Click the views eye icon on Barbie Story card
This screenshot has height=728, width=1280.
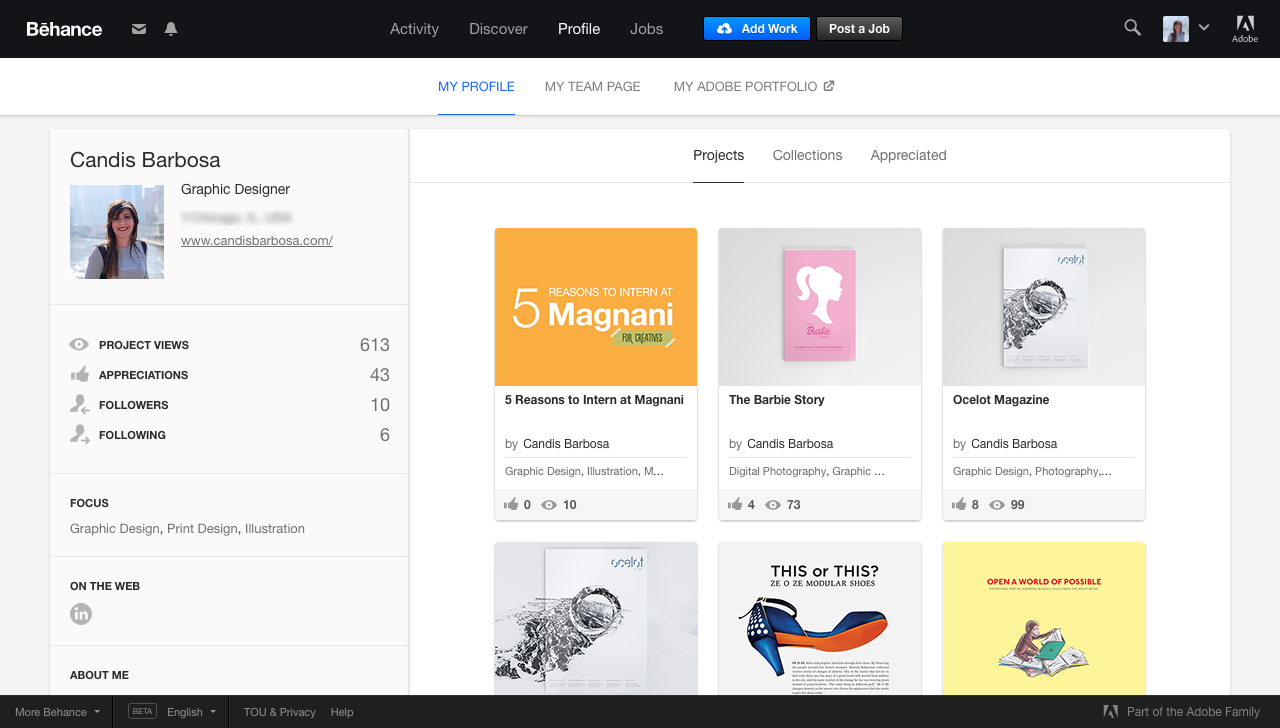pyautogui.click(x=773, y=505)
